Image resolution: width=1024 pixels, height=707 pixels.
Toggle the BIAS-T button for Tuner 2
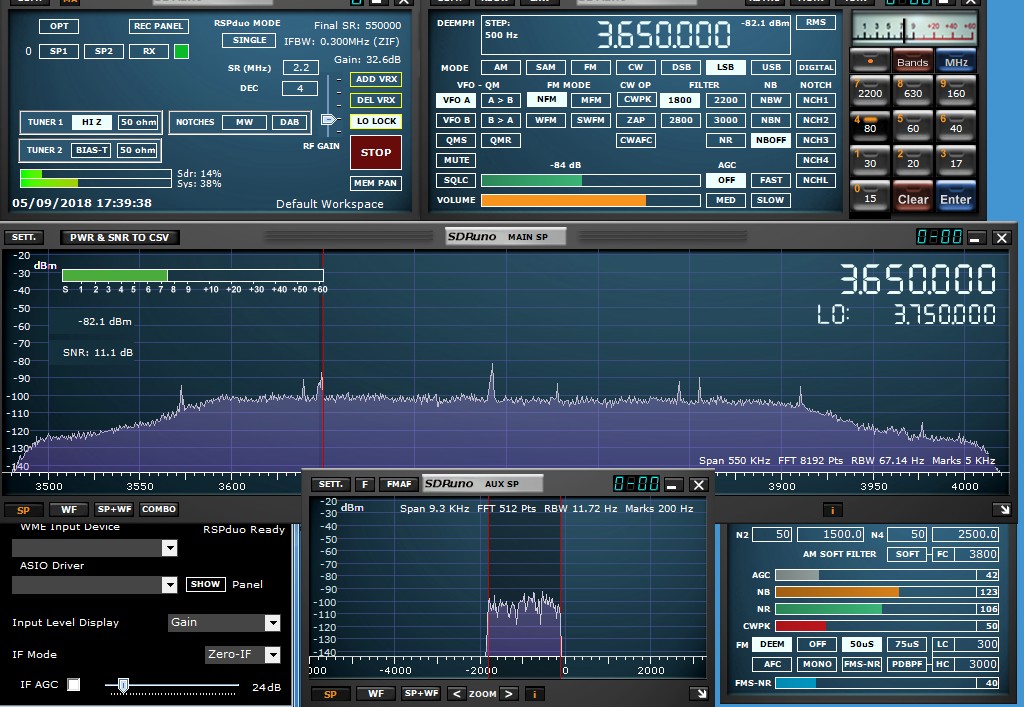click(x=91, y=150)
